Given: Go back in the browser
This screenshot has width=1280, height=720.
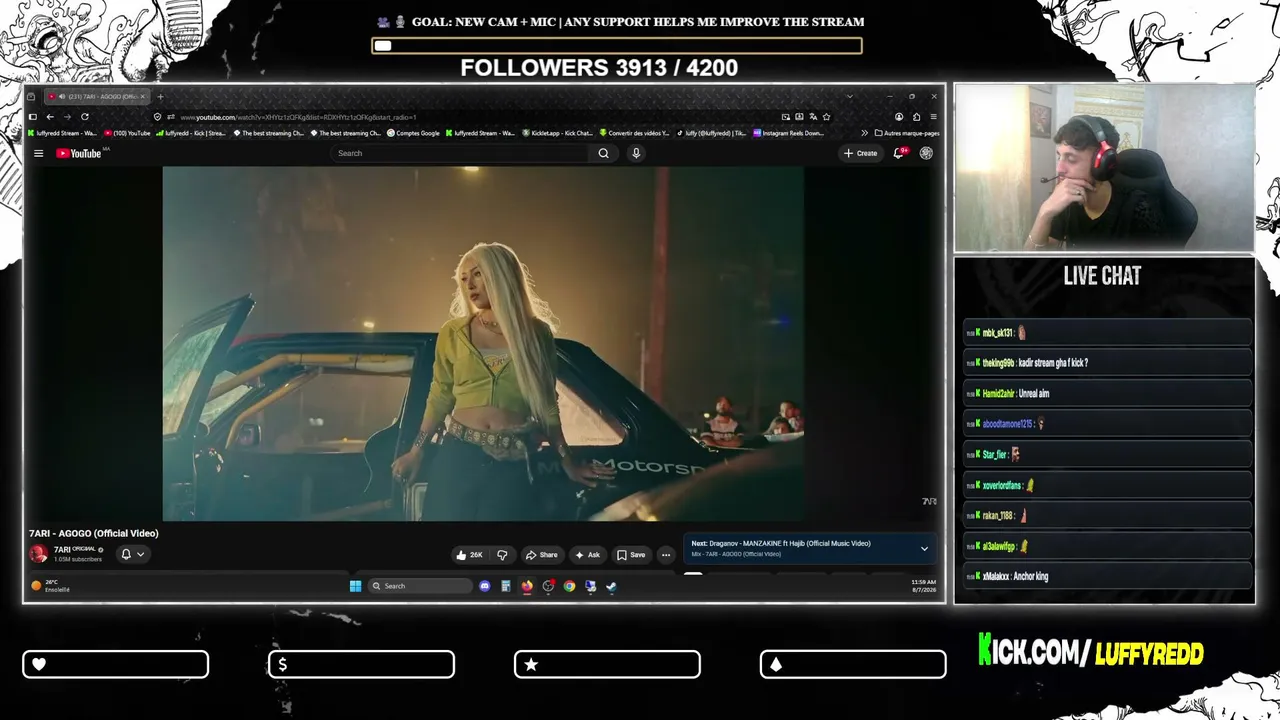Looking at the screenshot, I should [50, 117].
